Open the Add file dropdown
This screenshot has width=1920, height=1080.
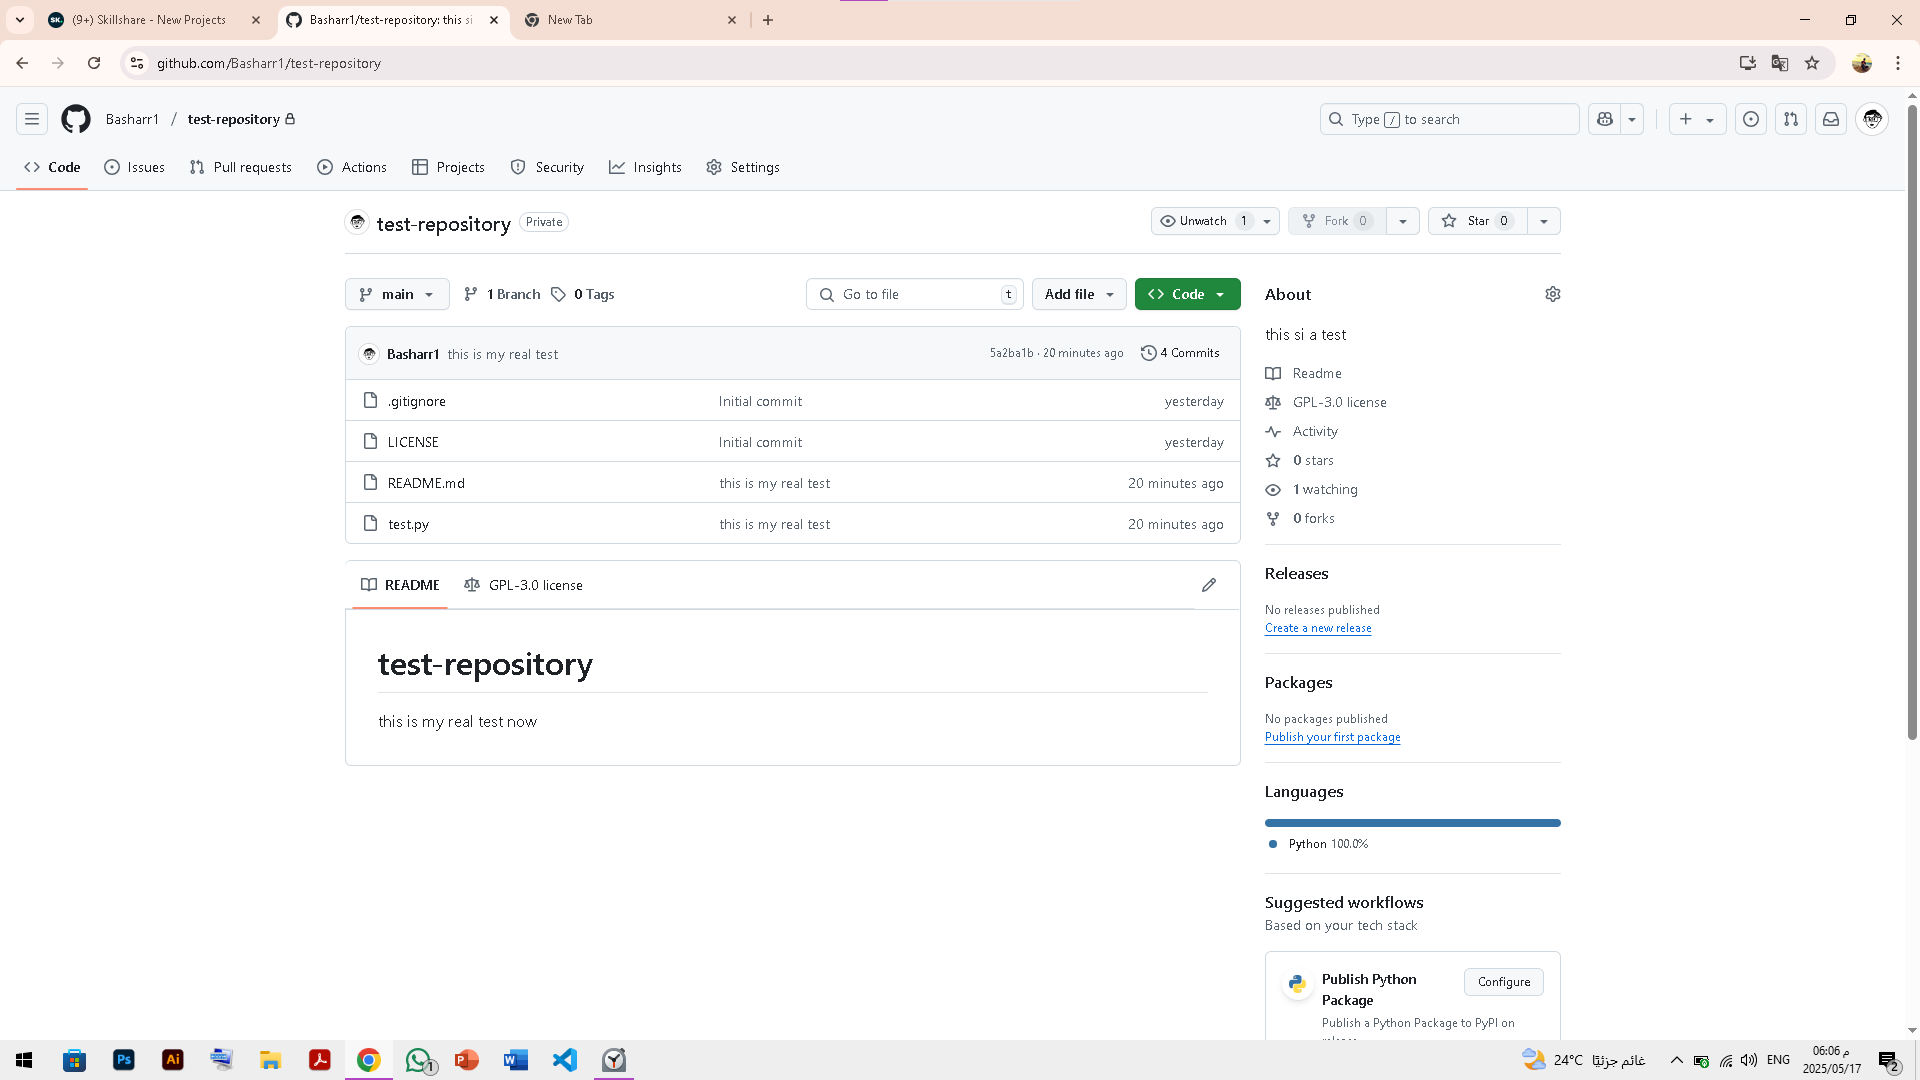coord(1079,294)
